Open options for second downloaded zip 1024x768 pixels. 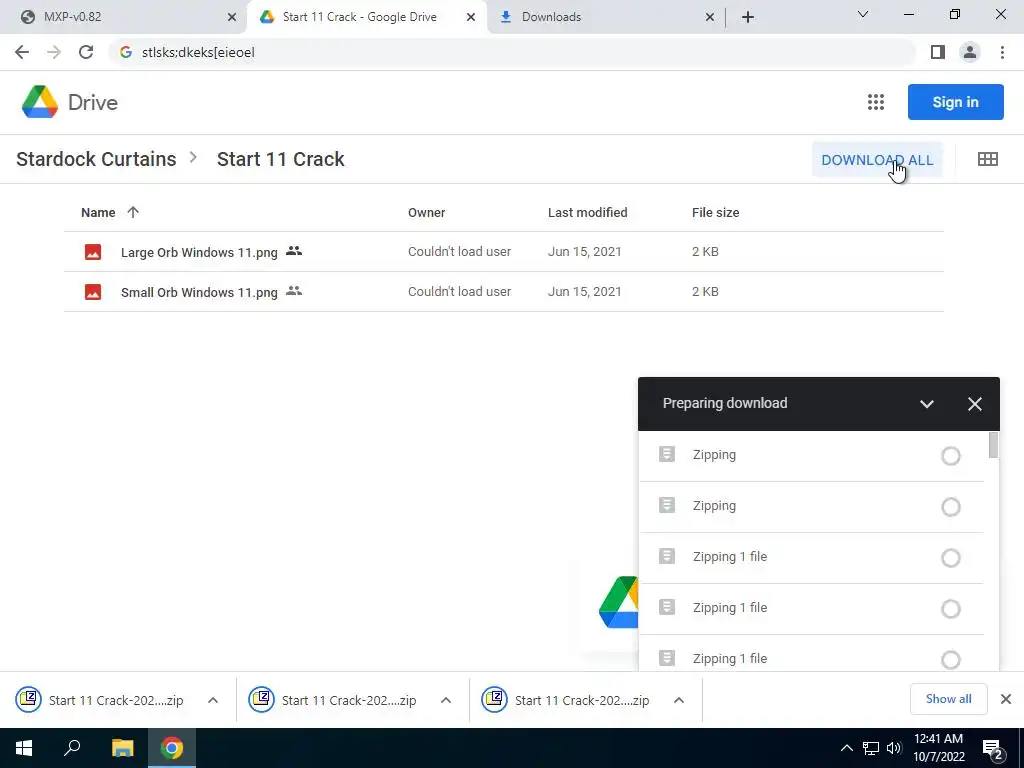446,700
